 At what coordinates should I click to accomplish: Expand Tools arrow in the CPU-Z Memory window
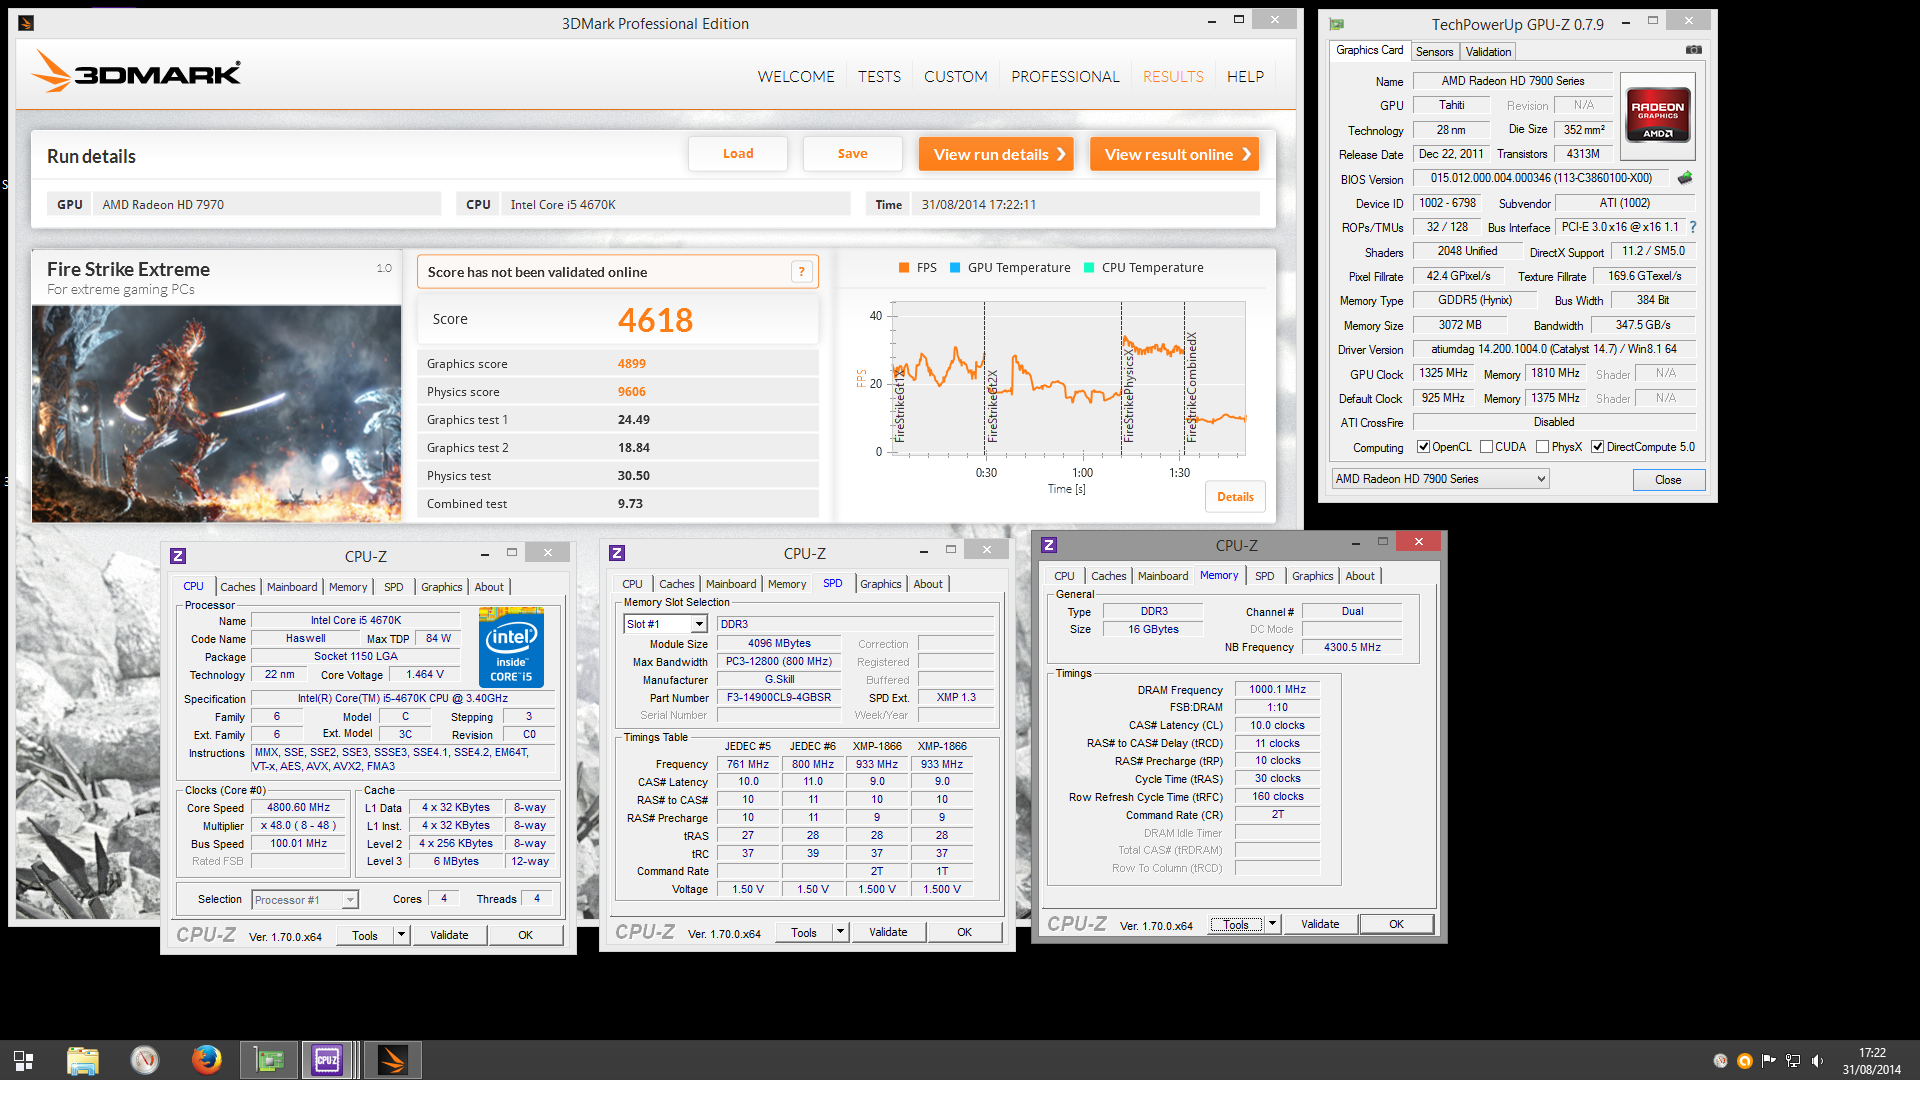click(1273, 924)
